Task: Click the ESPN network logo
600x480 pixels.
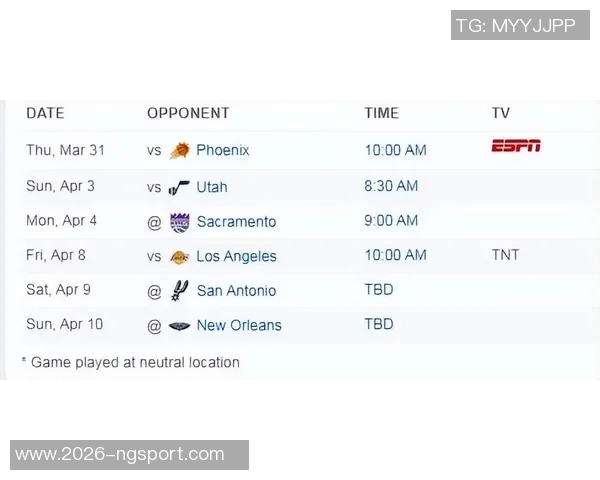Action: pyautogui.click(x=516, y=146)
